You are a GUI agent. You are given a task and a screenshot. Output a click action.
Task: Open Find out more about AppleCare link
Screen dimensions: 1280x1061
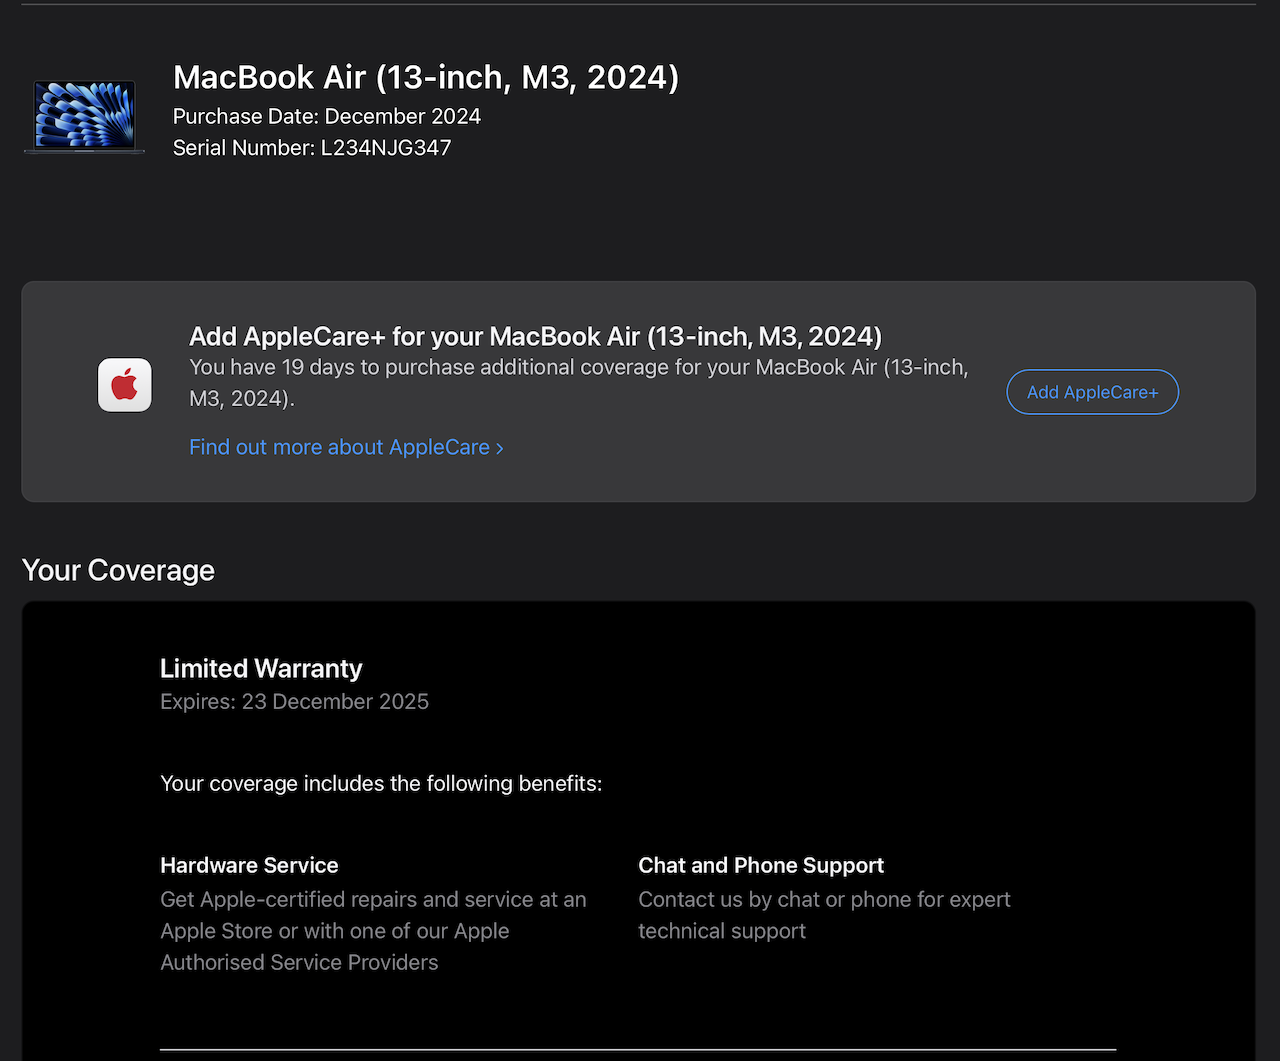pos(346,447)
